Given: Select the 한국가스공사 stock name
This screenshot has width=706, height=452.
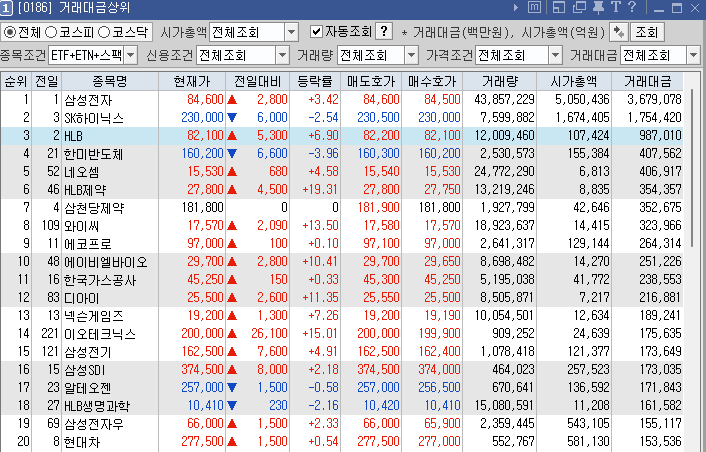Looking at the screenshot, I should (100, 280).
